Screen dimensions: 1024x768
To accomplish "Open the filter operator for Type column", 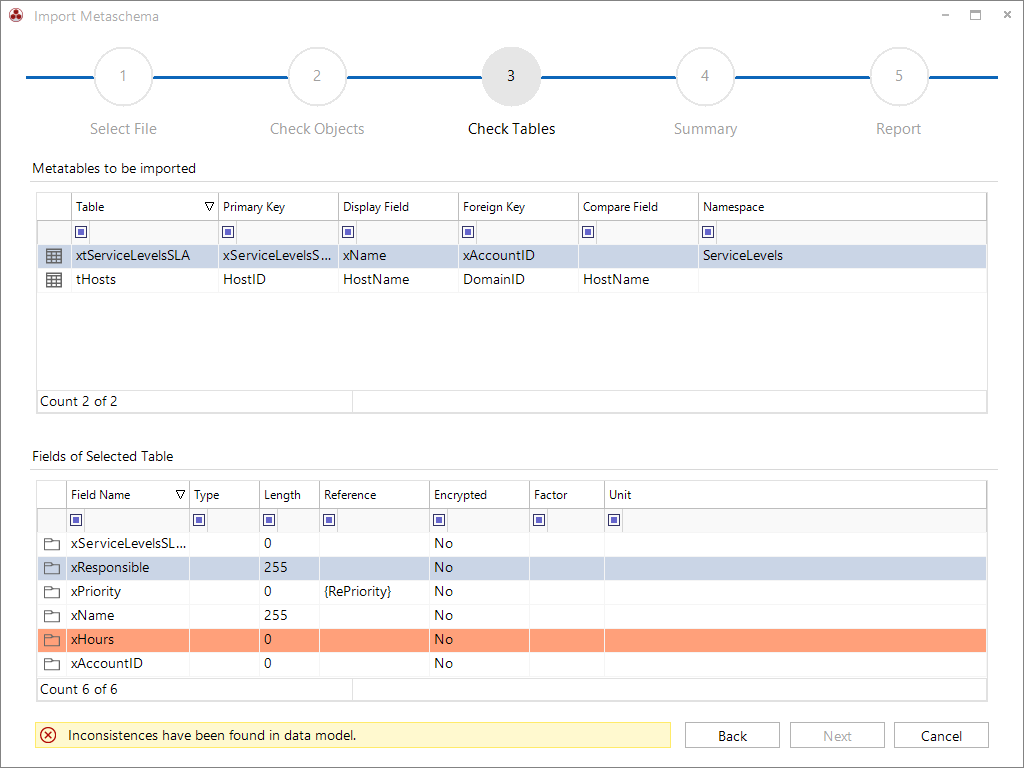I will tap(199, 520).
